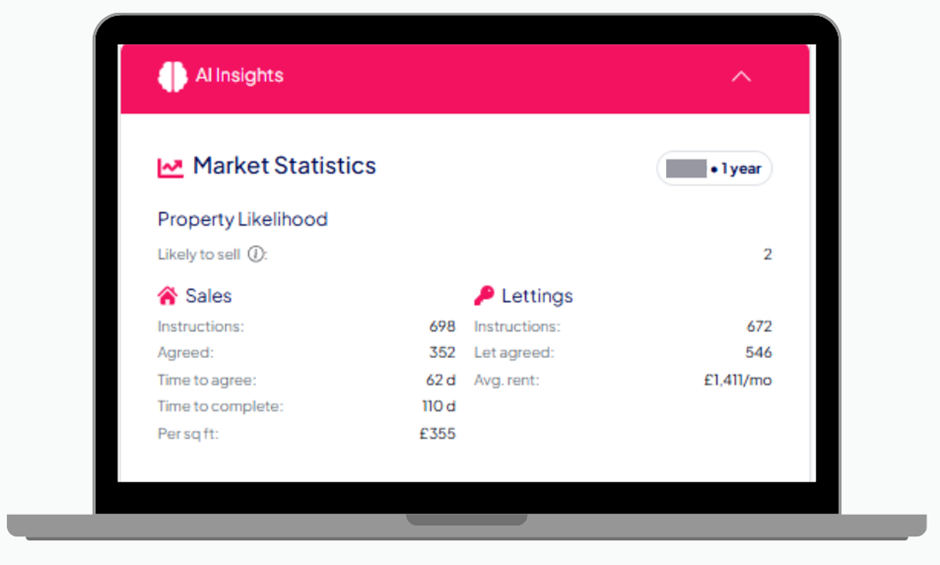Click the AI Insights header title
940x565 pixels.
239,76
